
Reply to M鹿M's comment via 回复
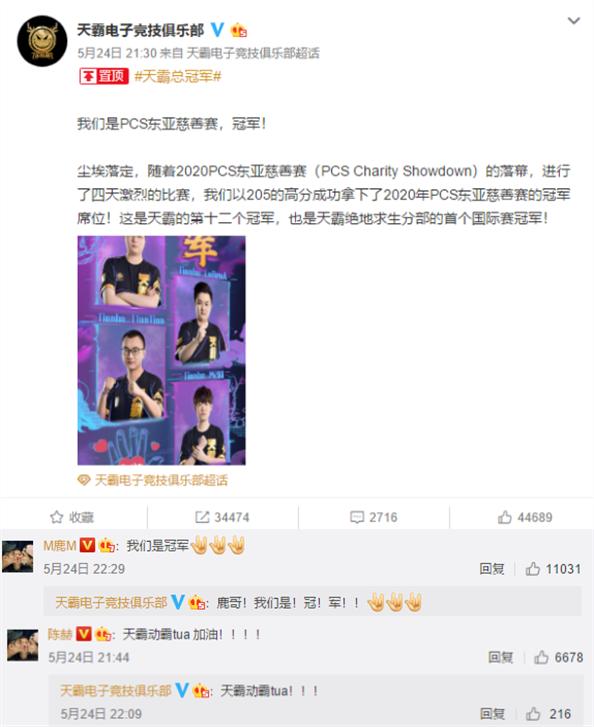click(492, 569)
